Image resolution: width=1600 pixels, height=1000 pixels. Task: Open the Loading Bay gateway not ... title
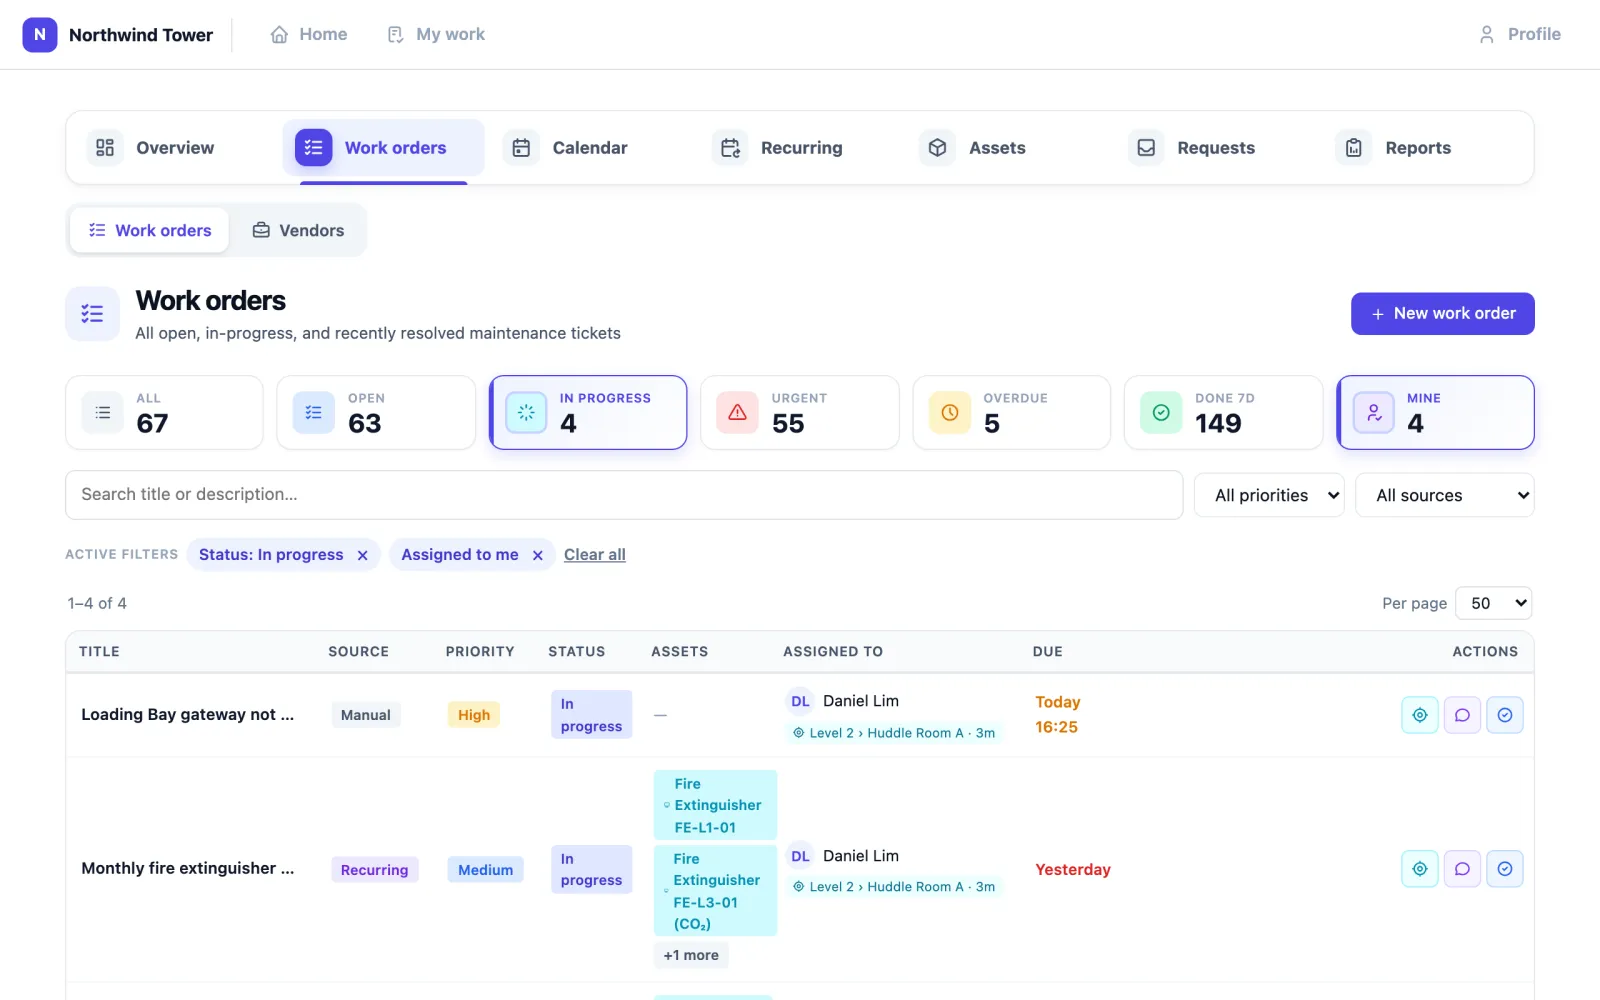[188, 714]
